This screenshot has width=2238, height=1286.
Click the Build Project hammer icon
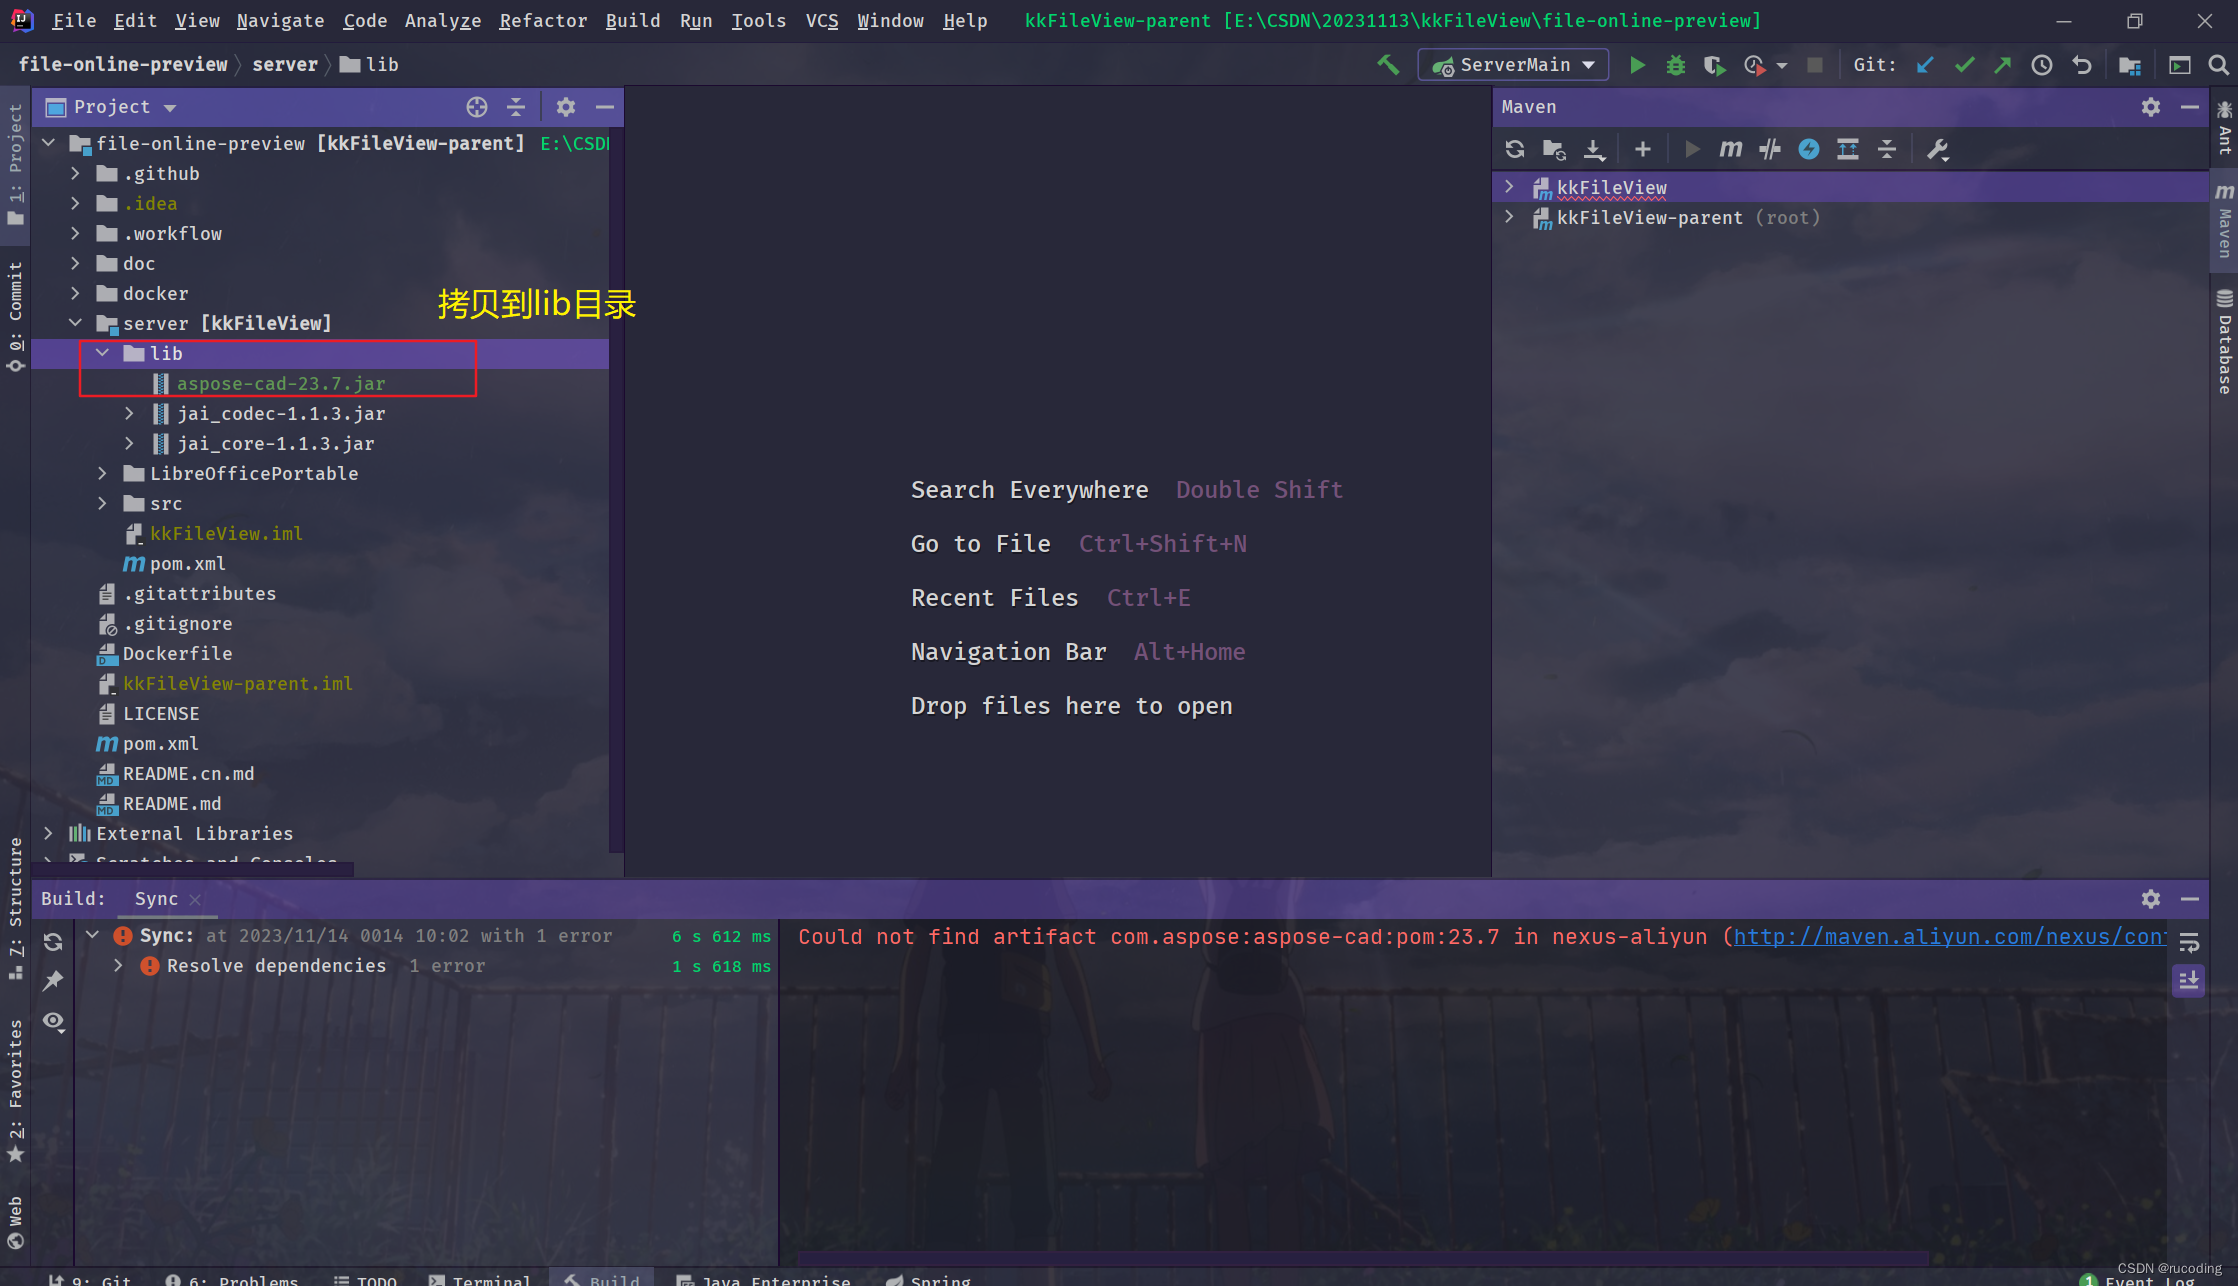1388,65
